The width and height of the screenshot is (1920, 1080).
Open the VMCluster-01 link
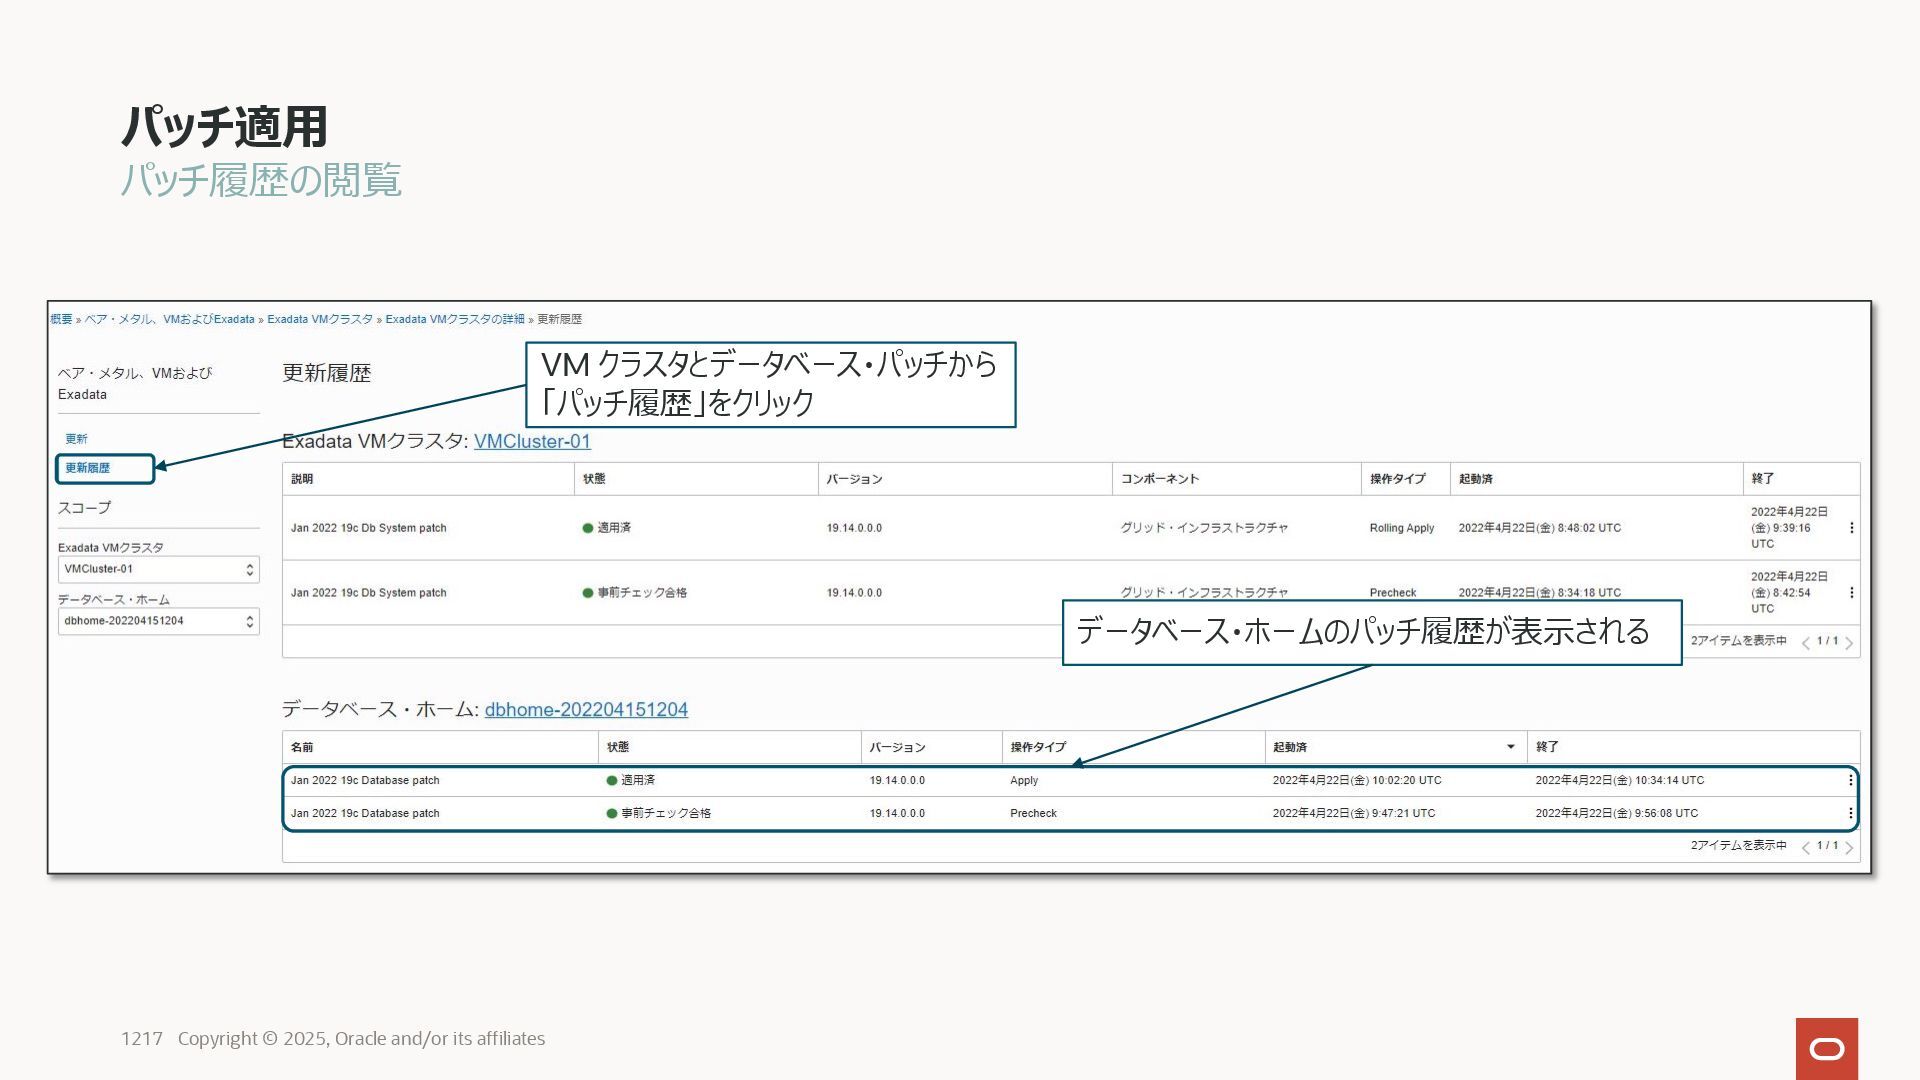pos(532,441)
